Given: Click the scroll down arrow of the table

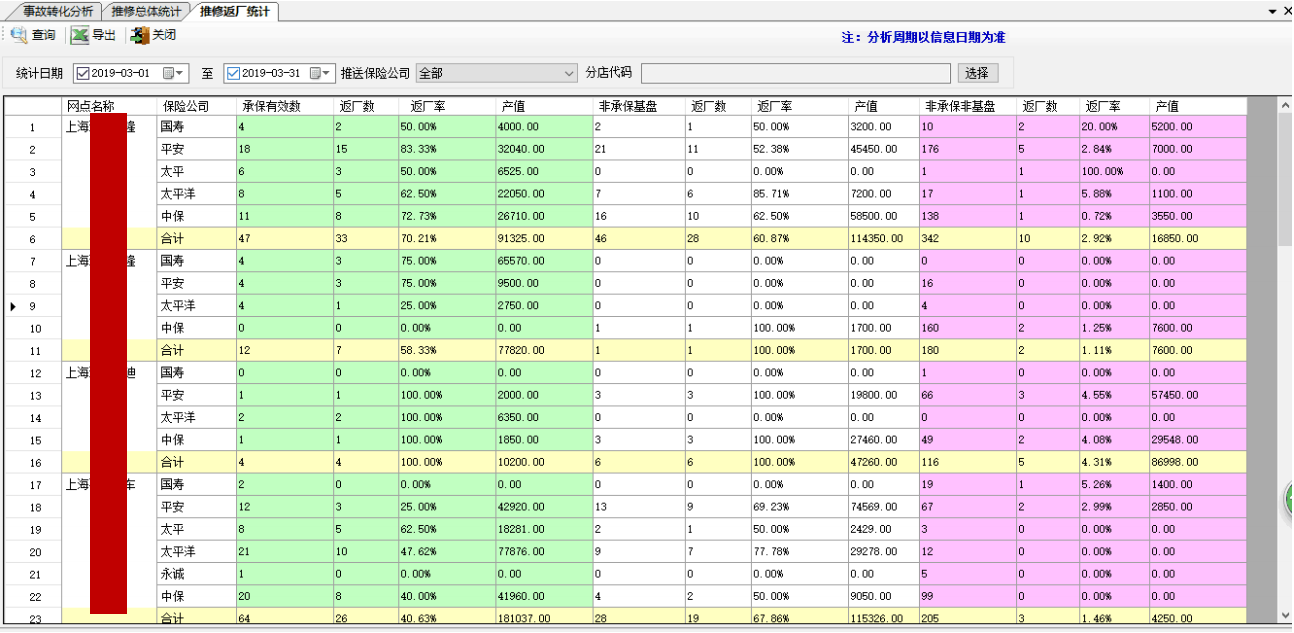Looking at the screenshot, I should (x=1284, y=616).
